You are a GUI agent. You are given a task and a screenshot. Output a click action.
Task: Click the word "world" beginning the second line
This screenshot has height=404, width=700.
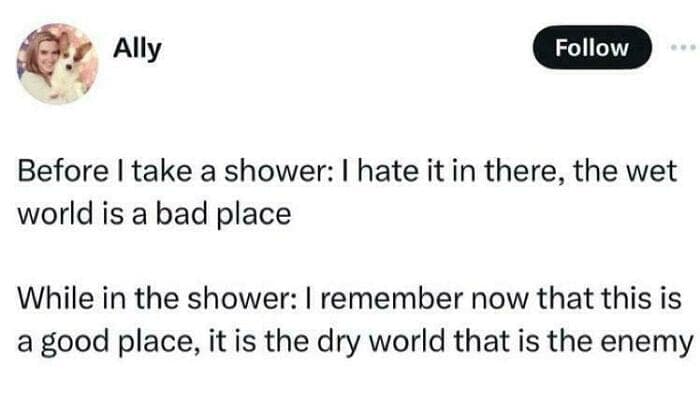pos(47,213)
